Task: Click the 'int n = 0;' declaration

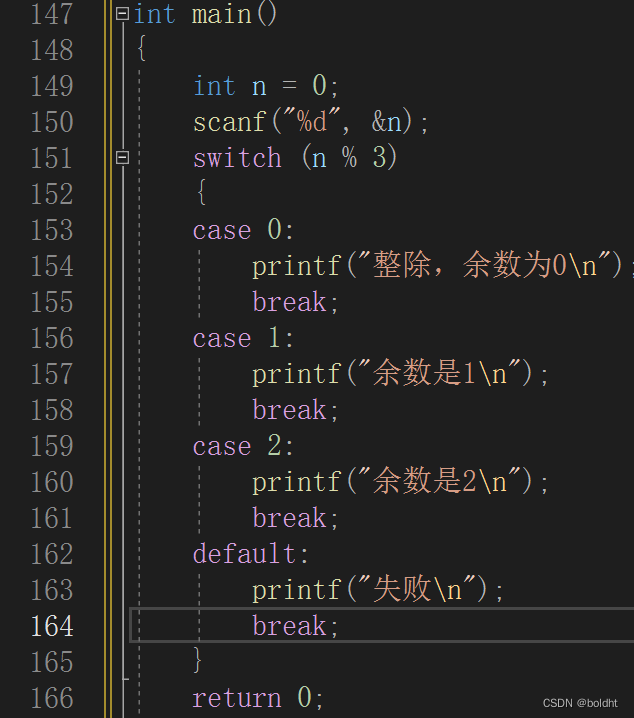Action: click(x=266, y=86)
